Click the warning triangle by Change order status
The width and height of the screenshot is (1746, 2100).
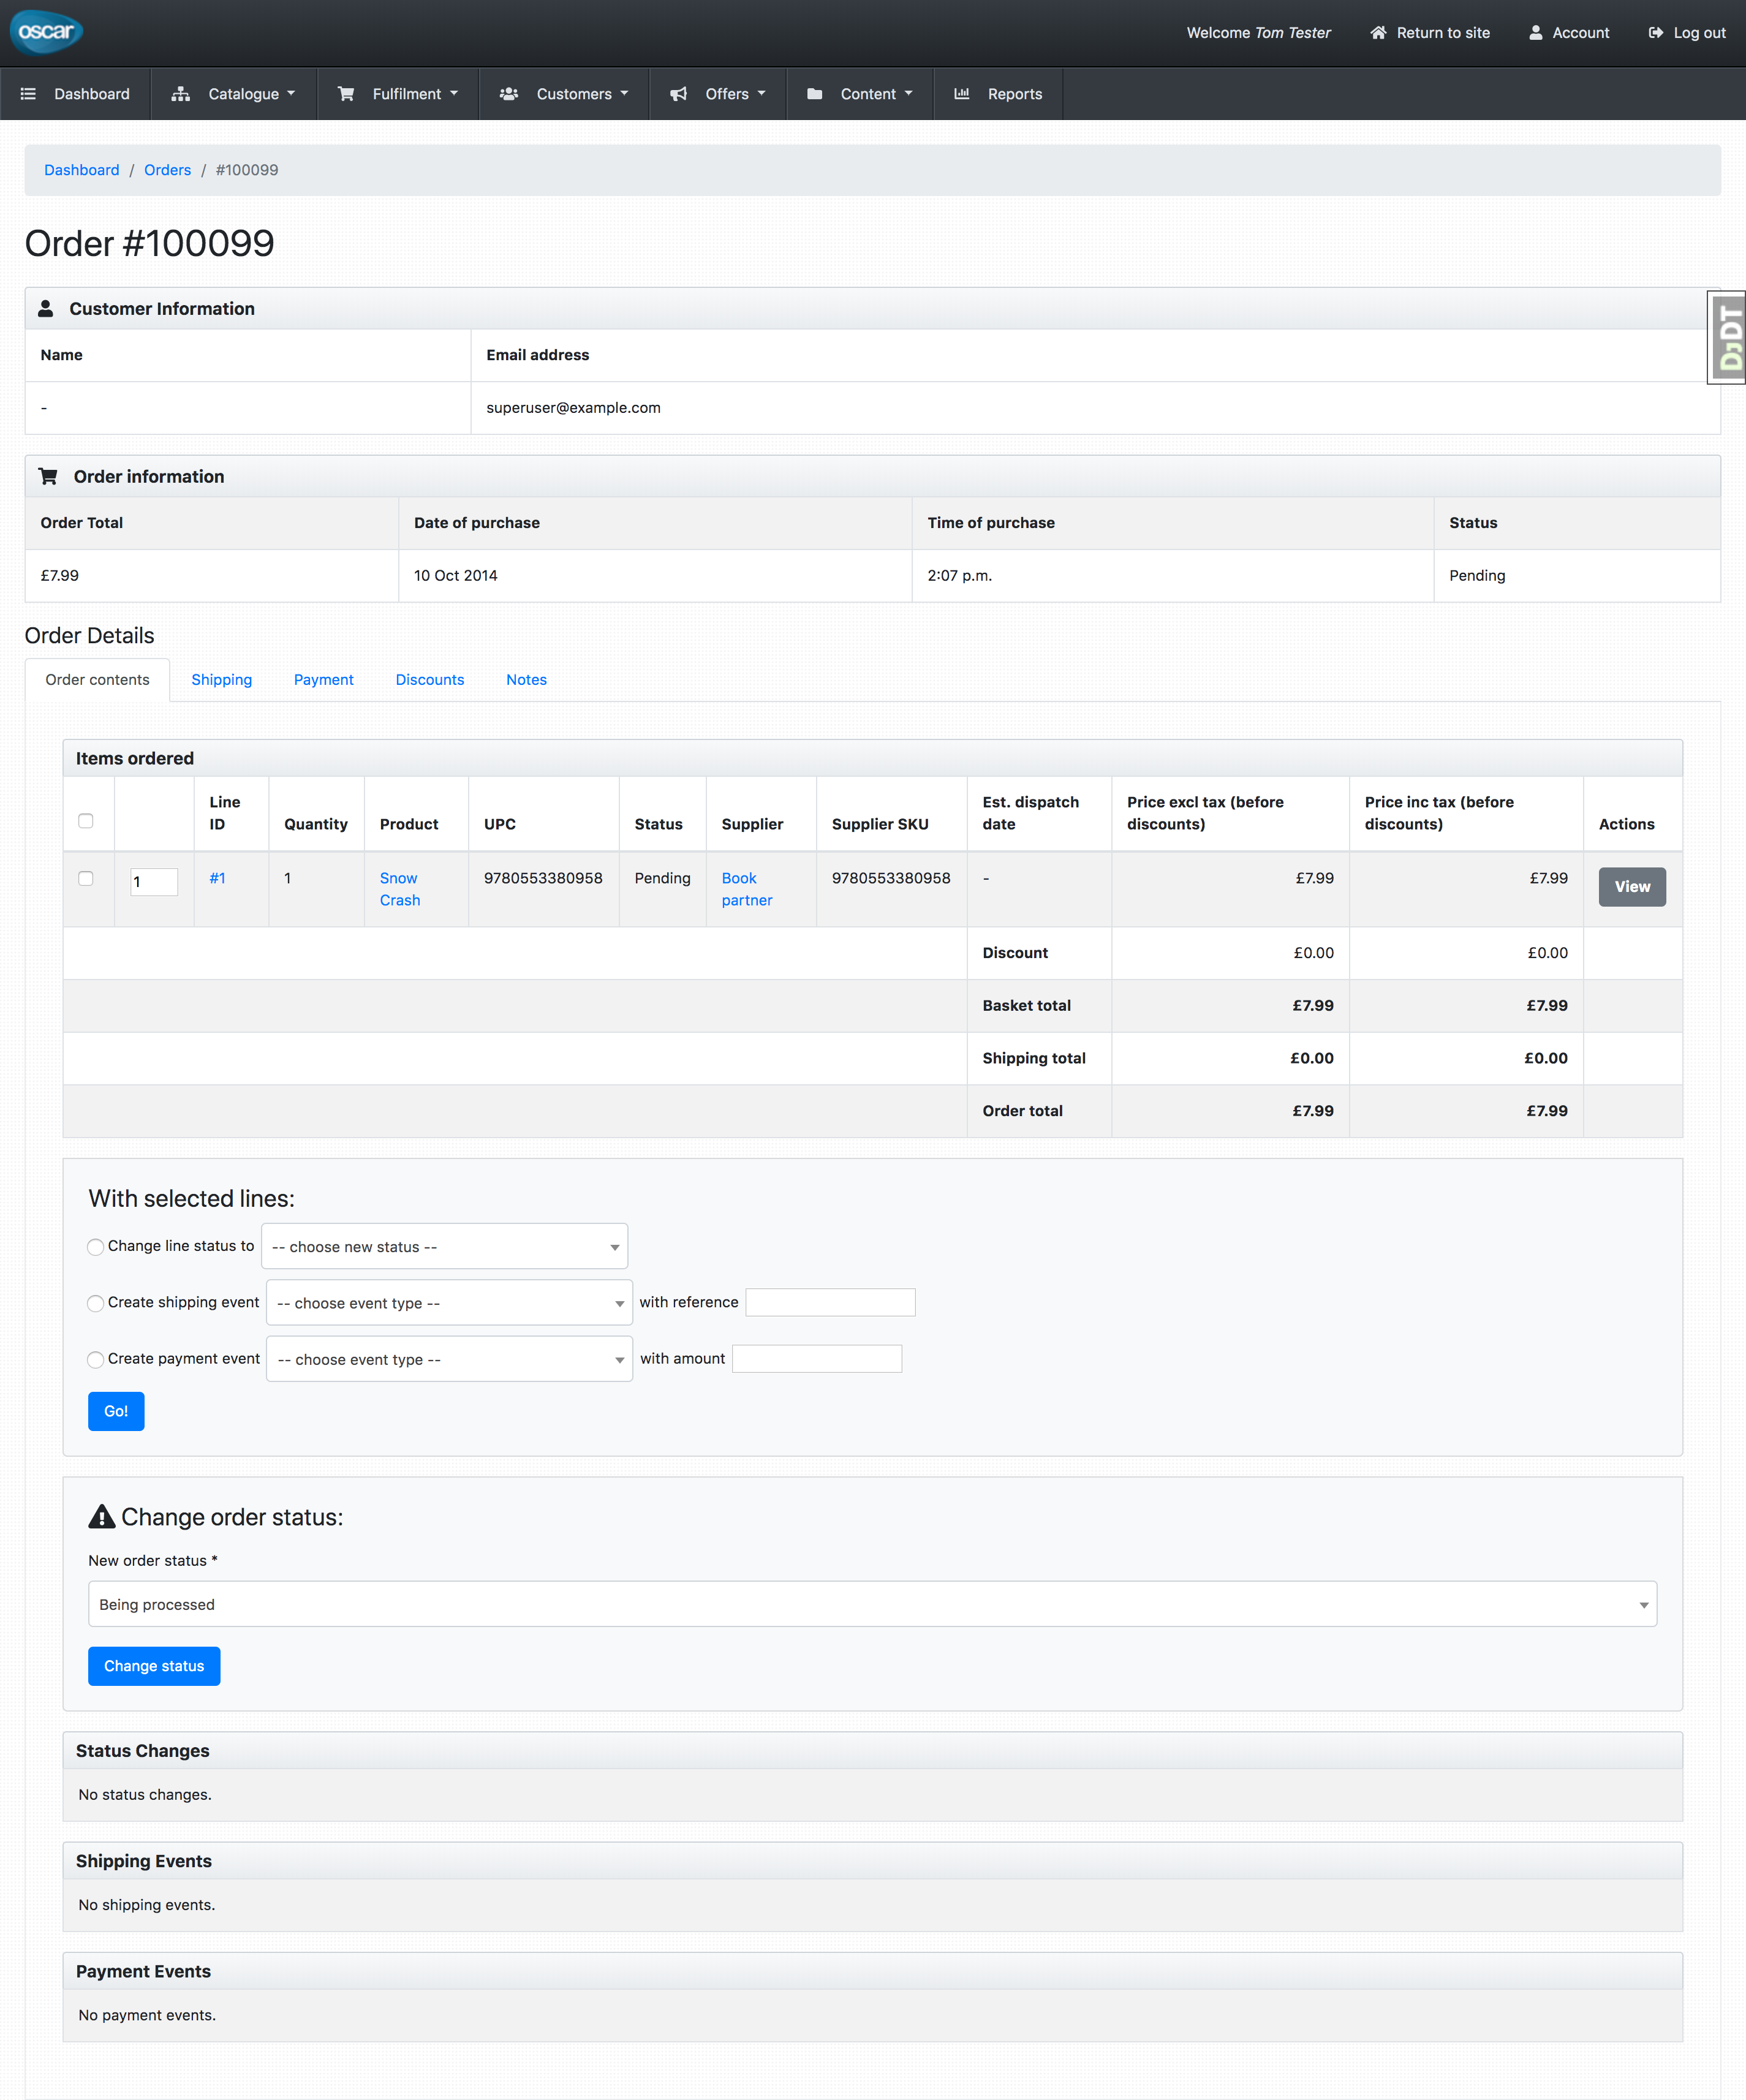coord(102,1516)
